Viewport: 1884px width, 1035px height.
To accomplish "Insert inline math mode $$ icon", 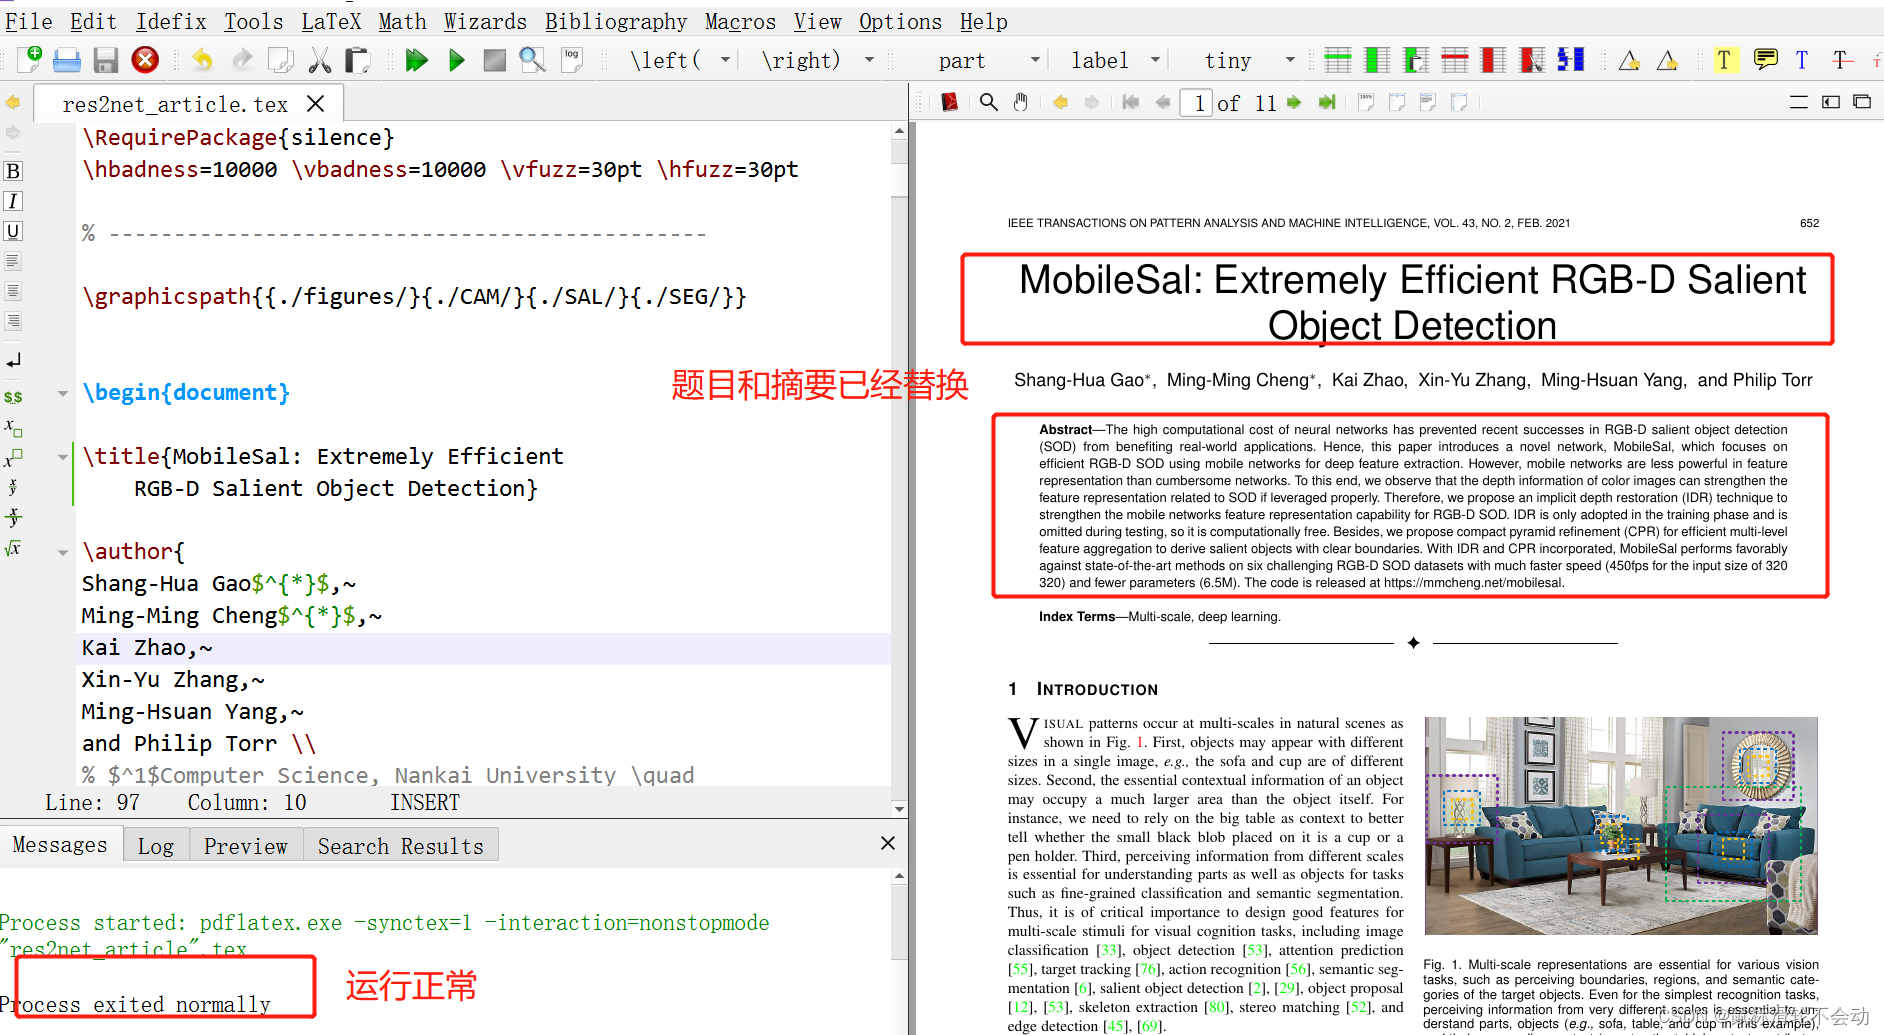I will [x=13, y=397].
